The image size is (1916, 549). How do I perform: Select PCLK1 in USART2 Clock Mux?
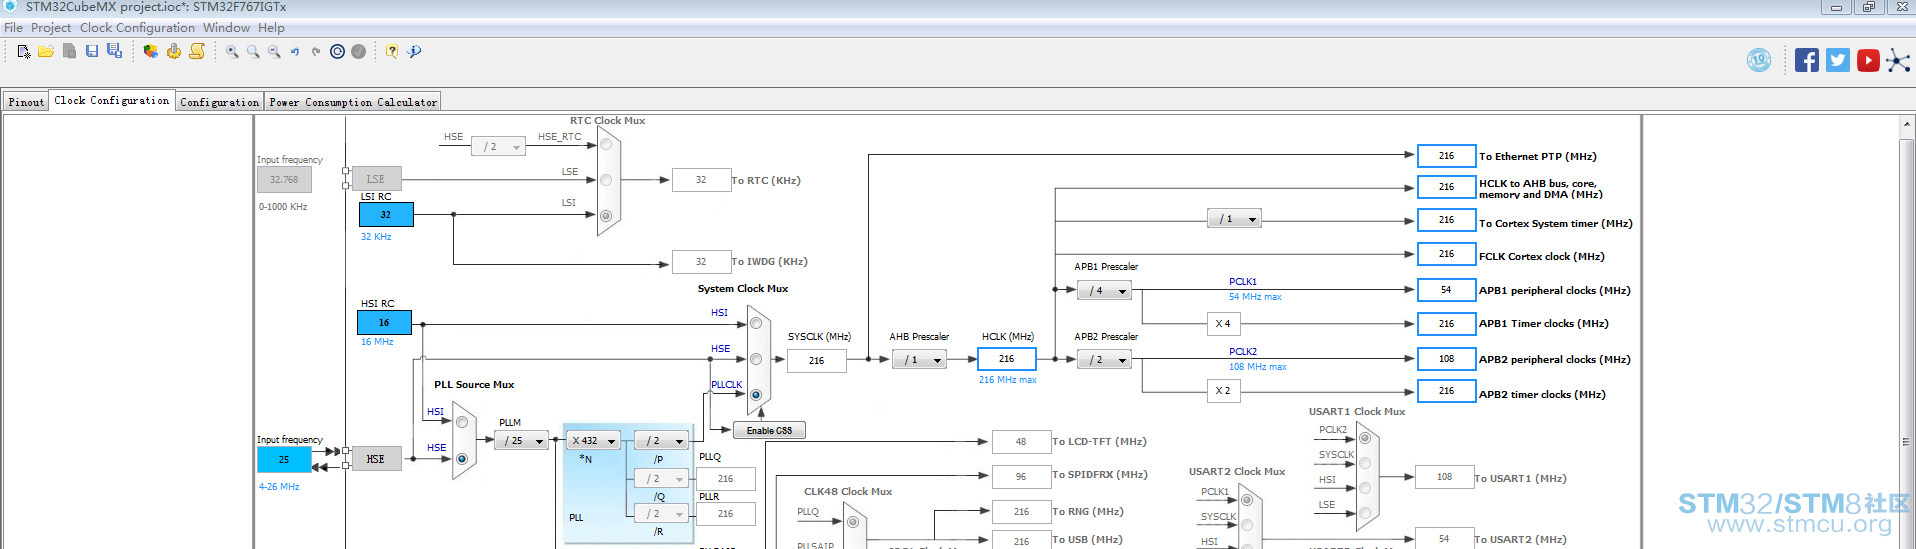point(1247,500)
